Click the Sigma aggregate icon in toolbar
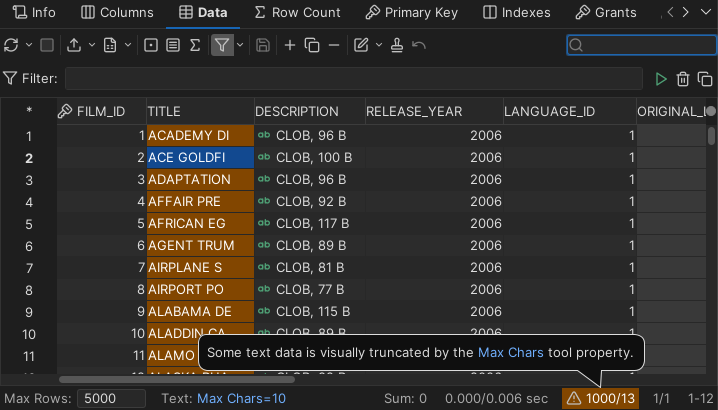 click(x=195, y=45)
